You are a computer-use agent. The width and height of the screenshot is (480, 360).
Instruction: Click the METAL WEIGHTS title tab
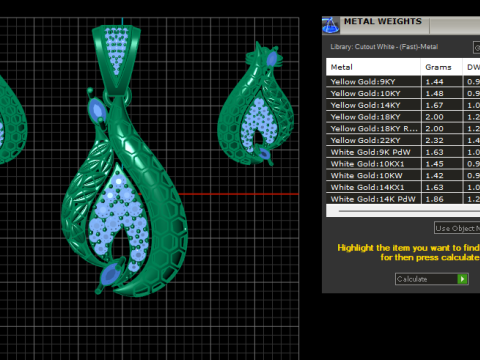(x=383, y=21)
